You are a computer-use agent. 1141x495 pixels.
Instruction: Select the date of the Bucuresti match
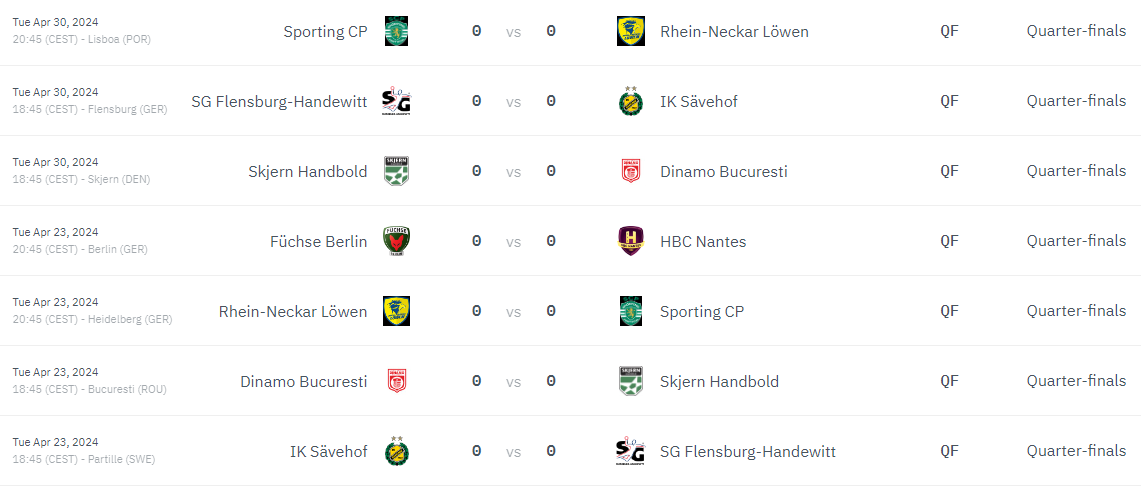(55, 372)
